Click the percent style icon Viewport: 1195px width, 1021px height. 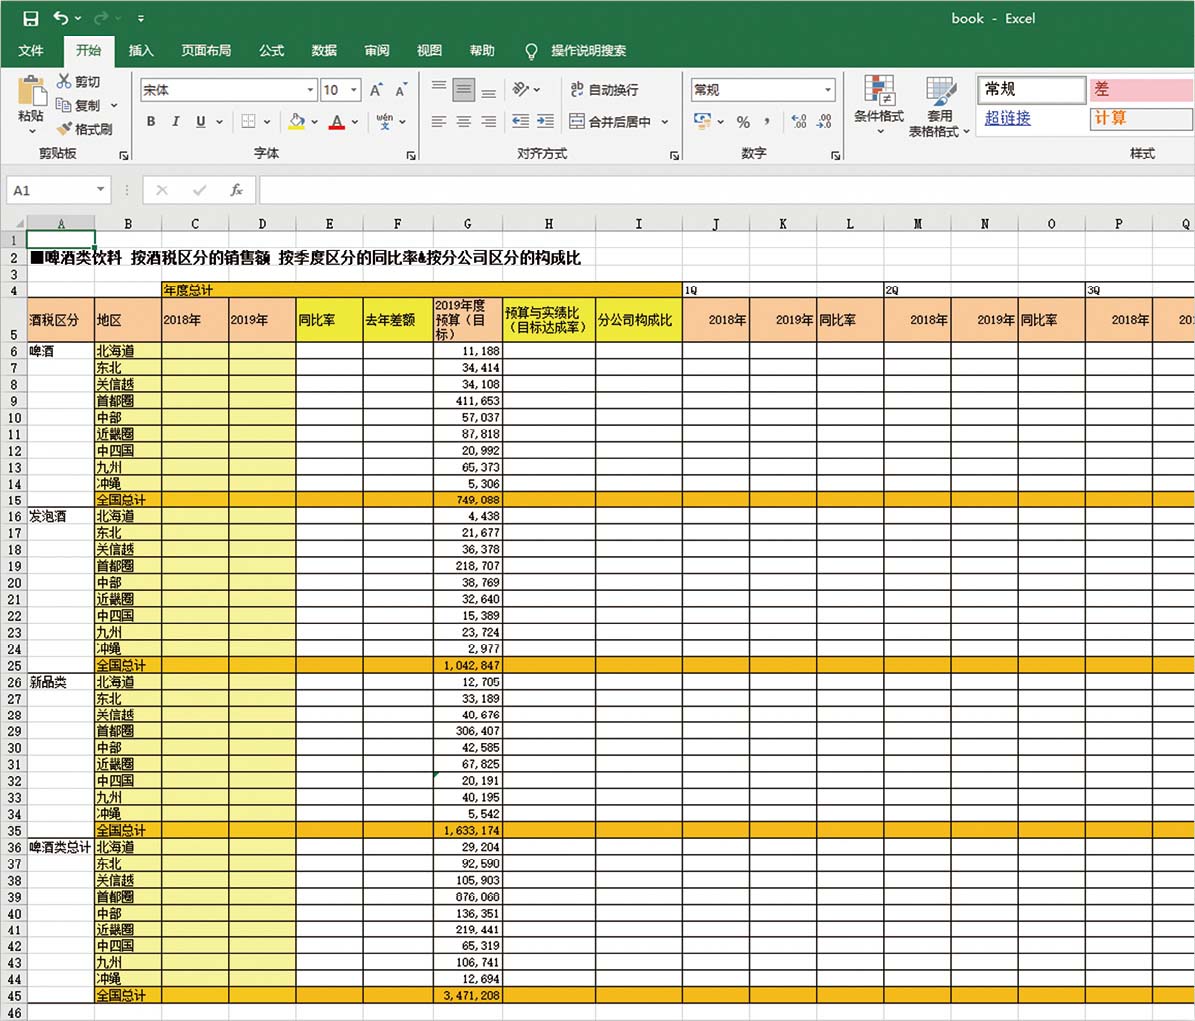pos(743,122)
